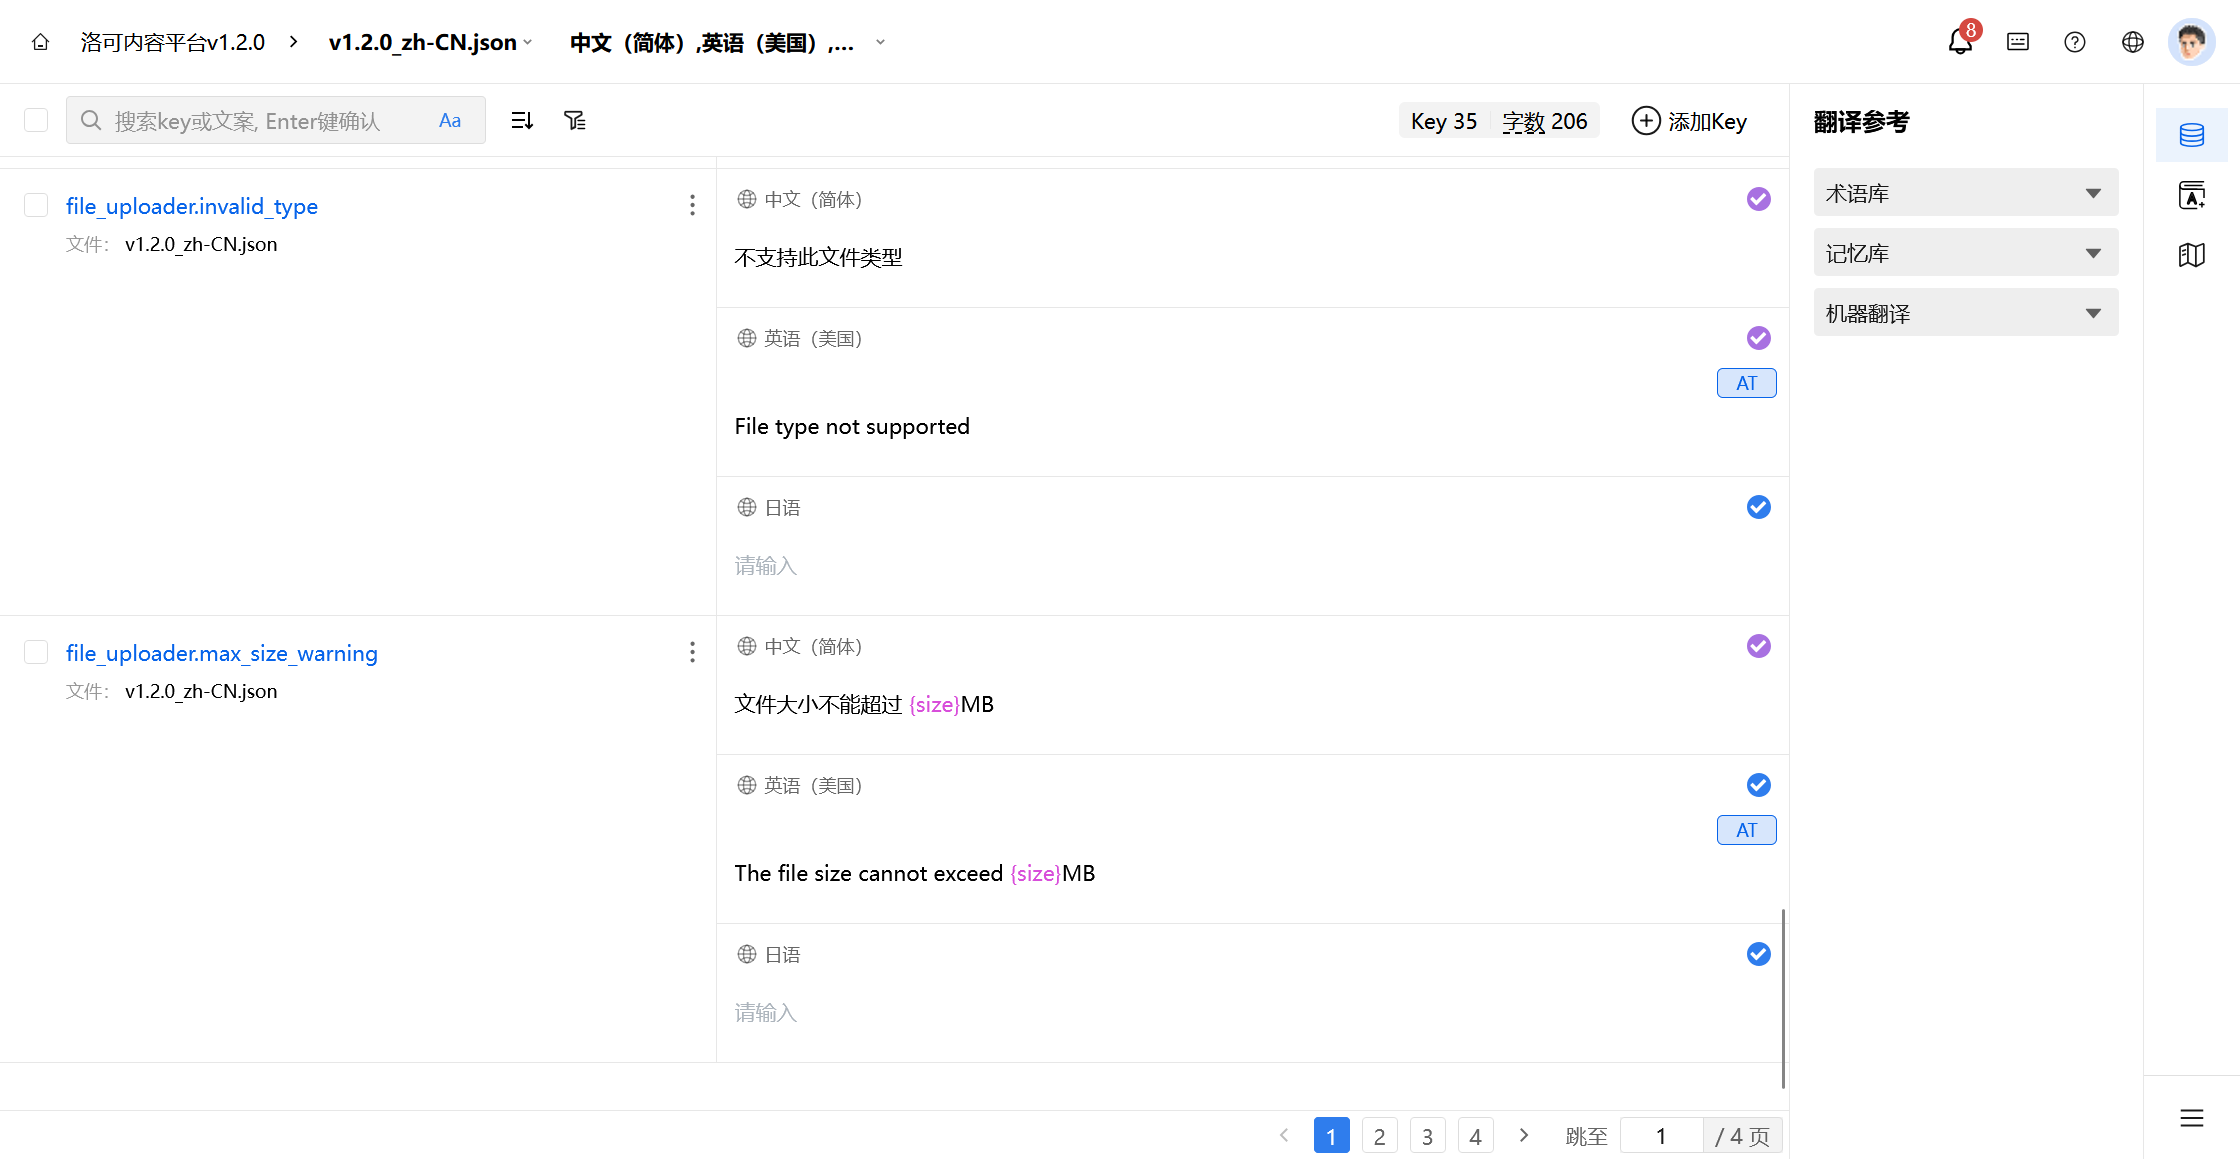2240x1159 pixels.
Task: Click the sort order icon
Action: pyautogui.click(x=522, y=121)
